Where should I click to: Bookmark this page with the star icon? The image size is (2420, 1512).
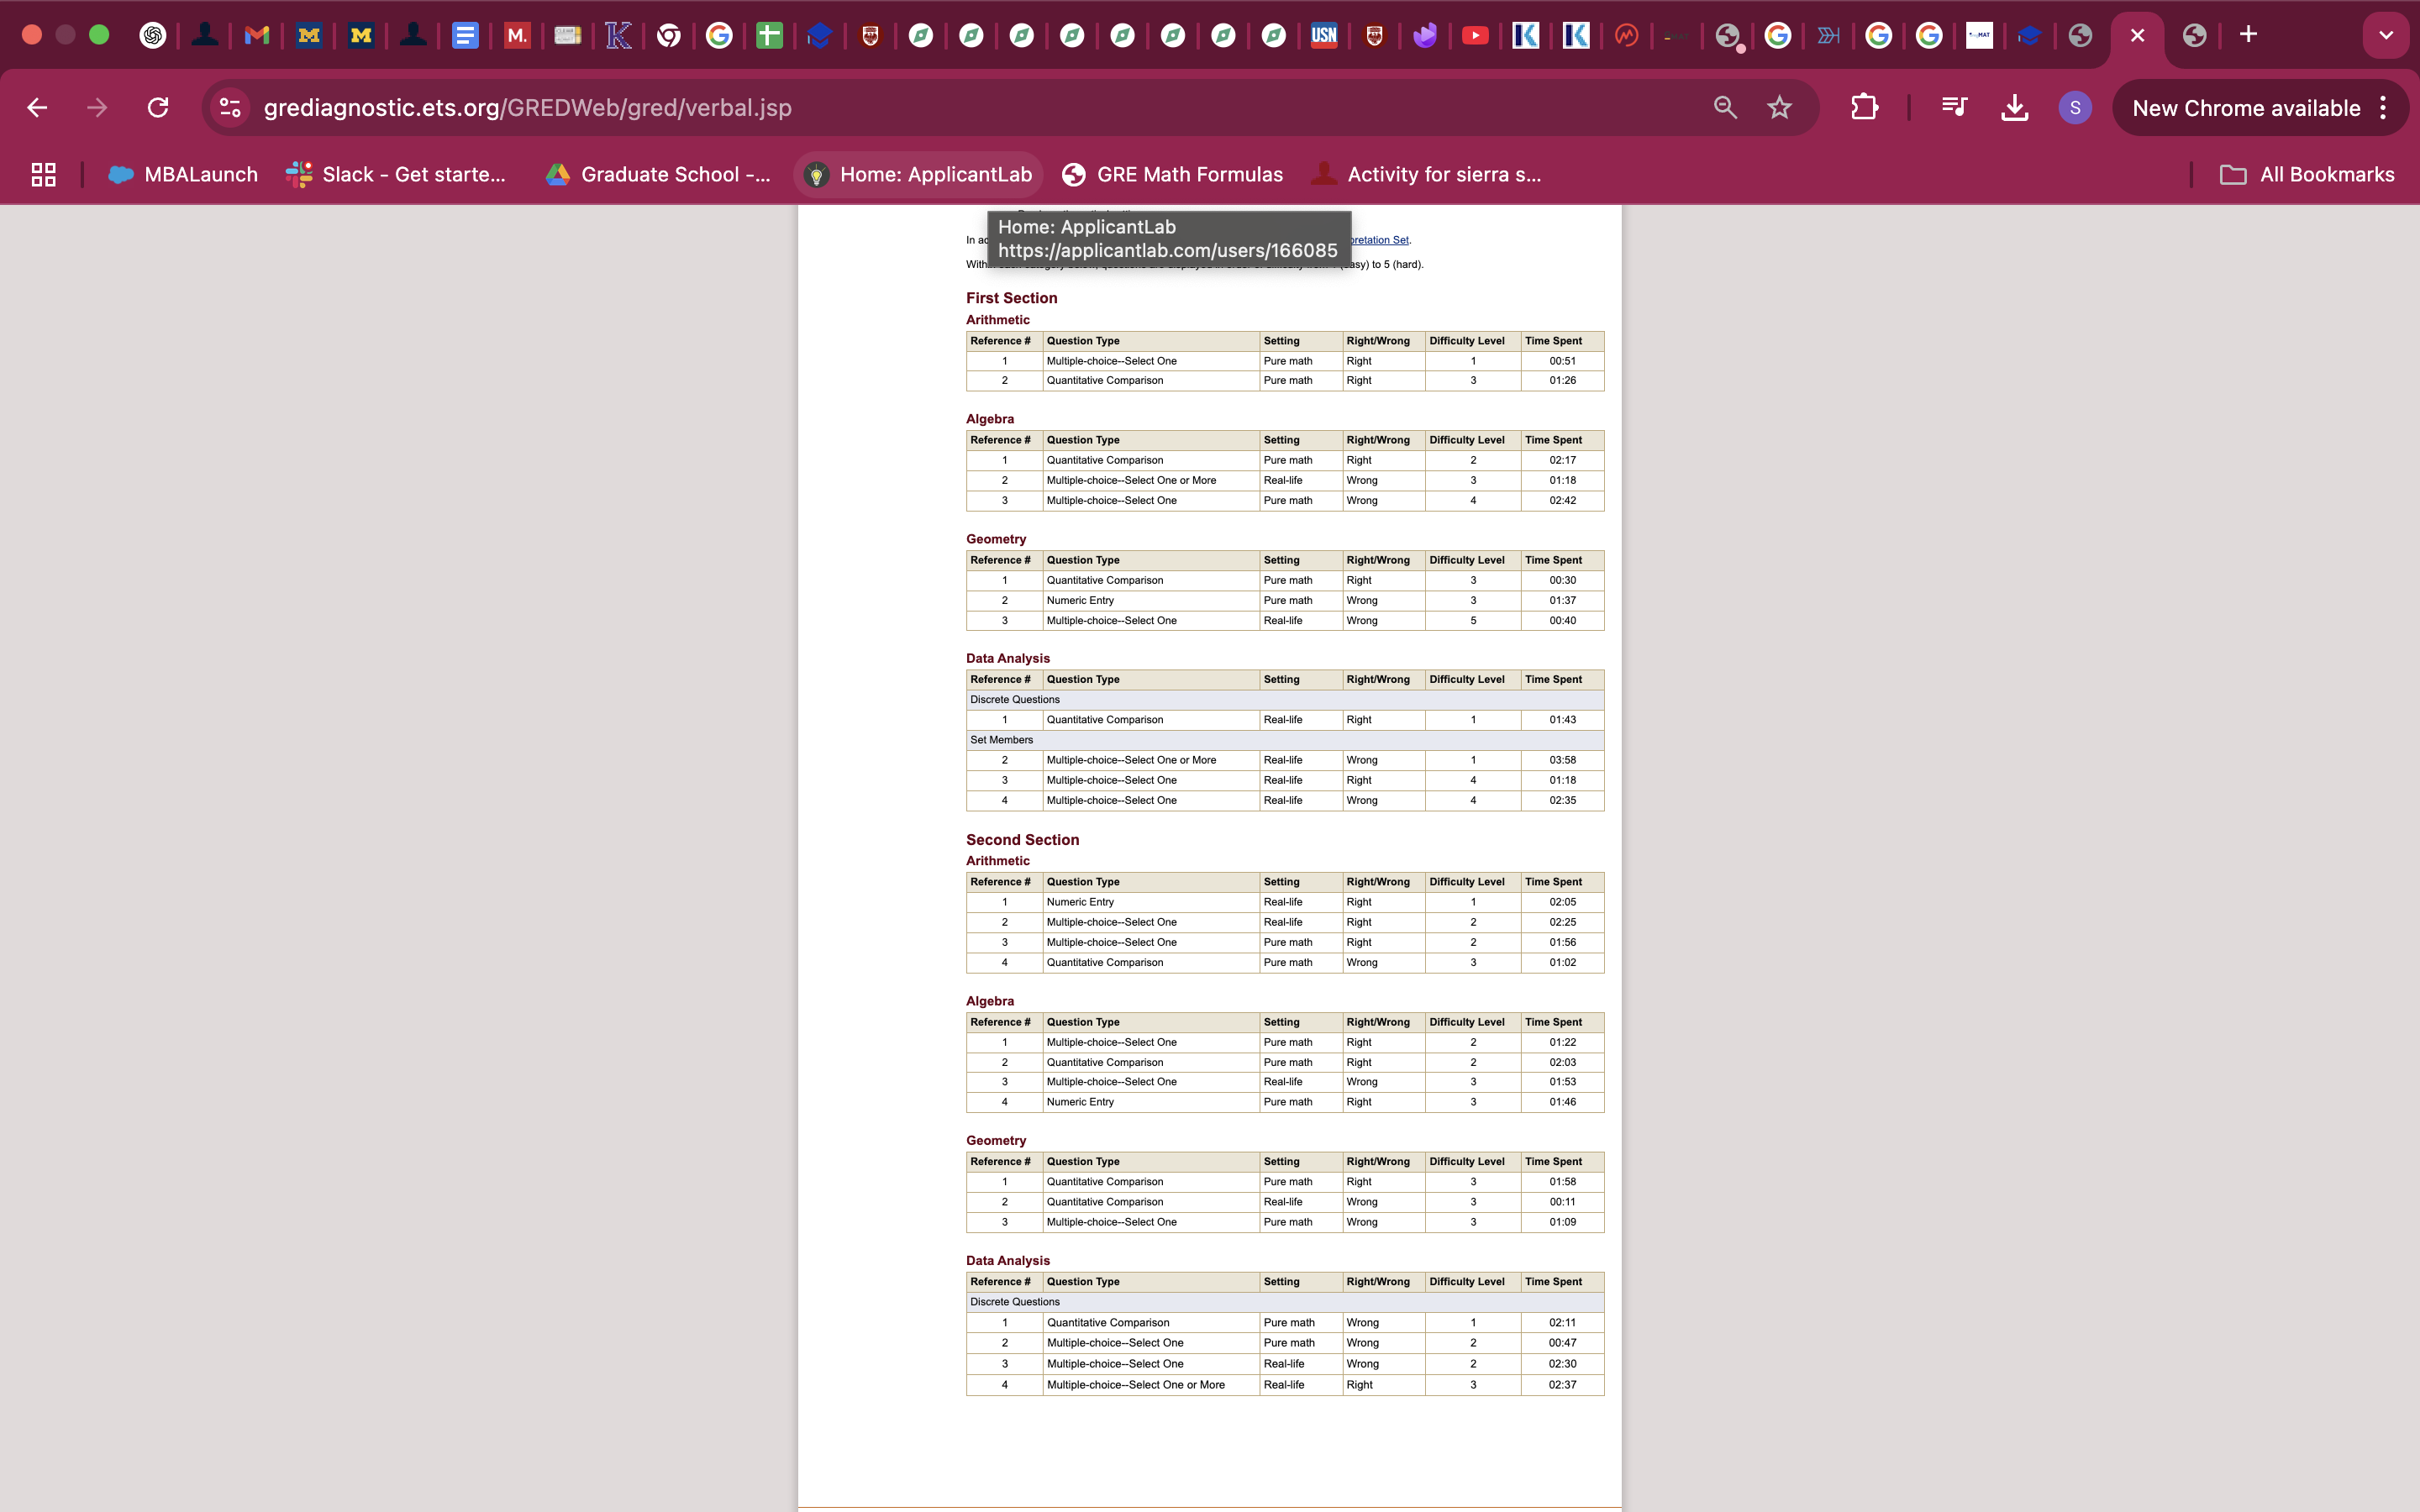1779,108
